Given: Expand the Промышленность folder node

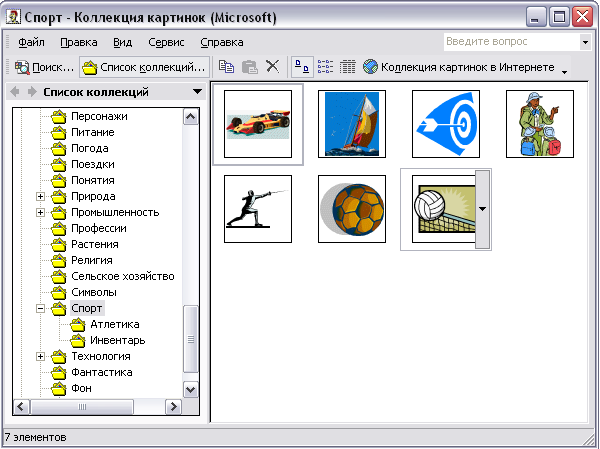Looking at the screenshot, I should [x=40, y=212].
